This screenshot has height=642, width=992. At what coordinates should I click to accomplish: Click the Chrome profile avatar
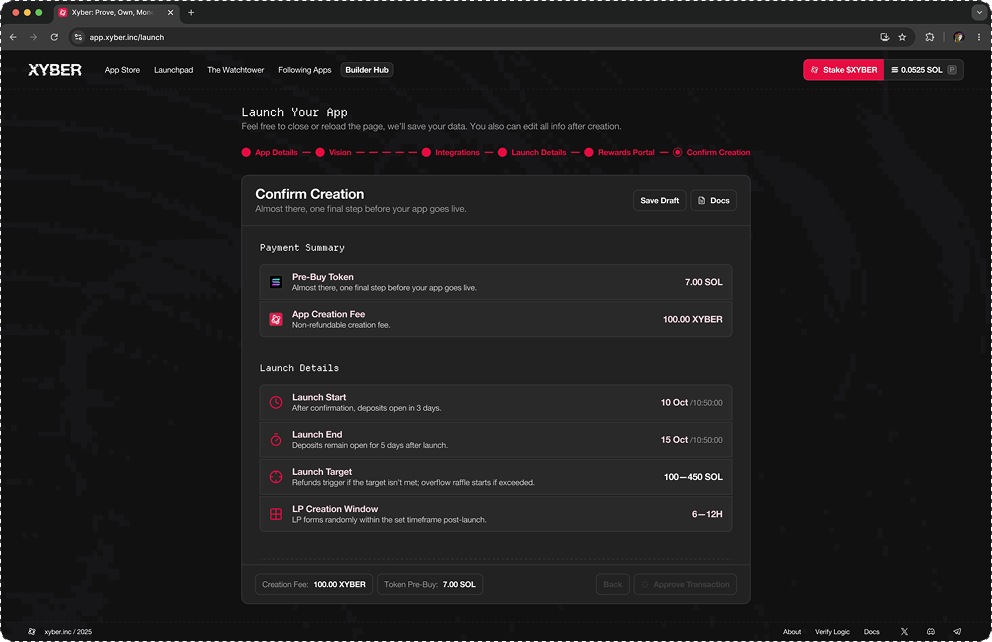958,37
